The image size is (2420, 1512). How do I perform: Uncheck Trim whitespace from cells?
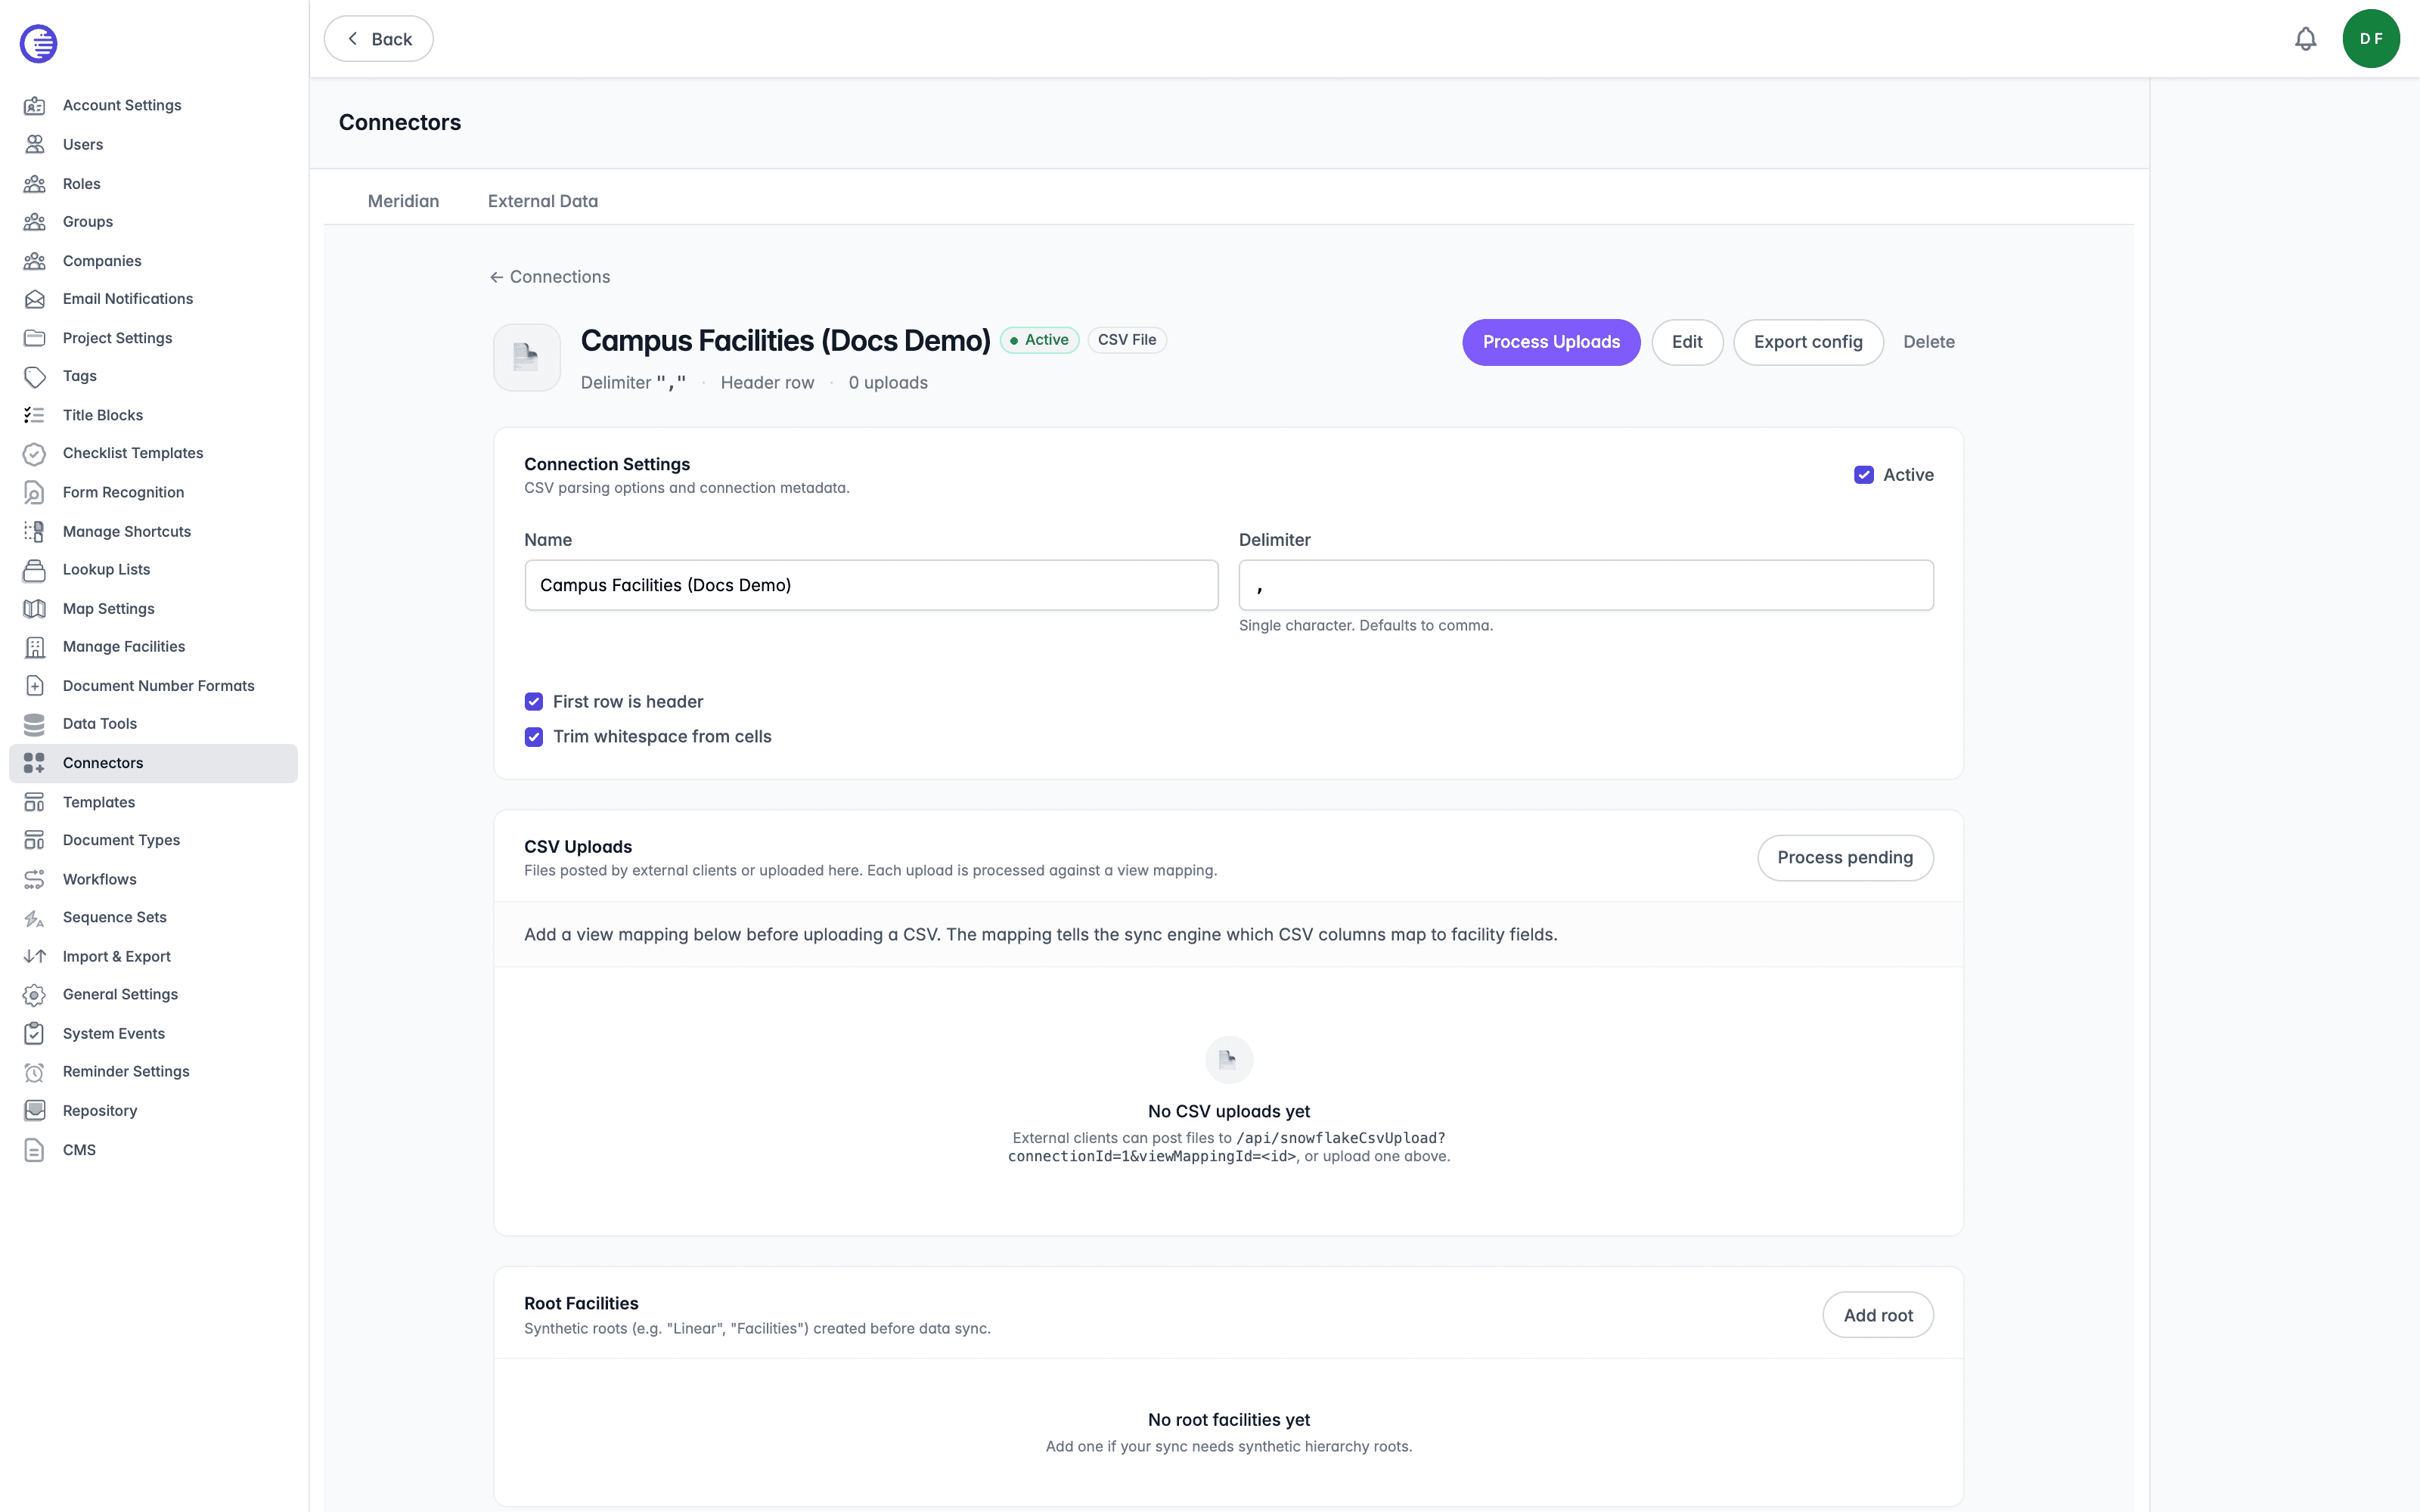(x=534, y=737)
